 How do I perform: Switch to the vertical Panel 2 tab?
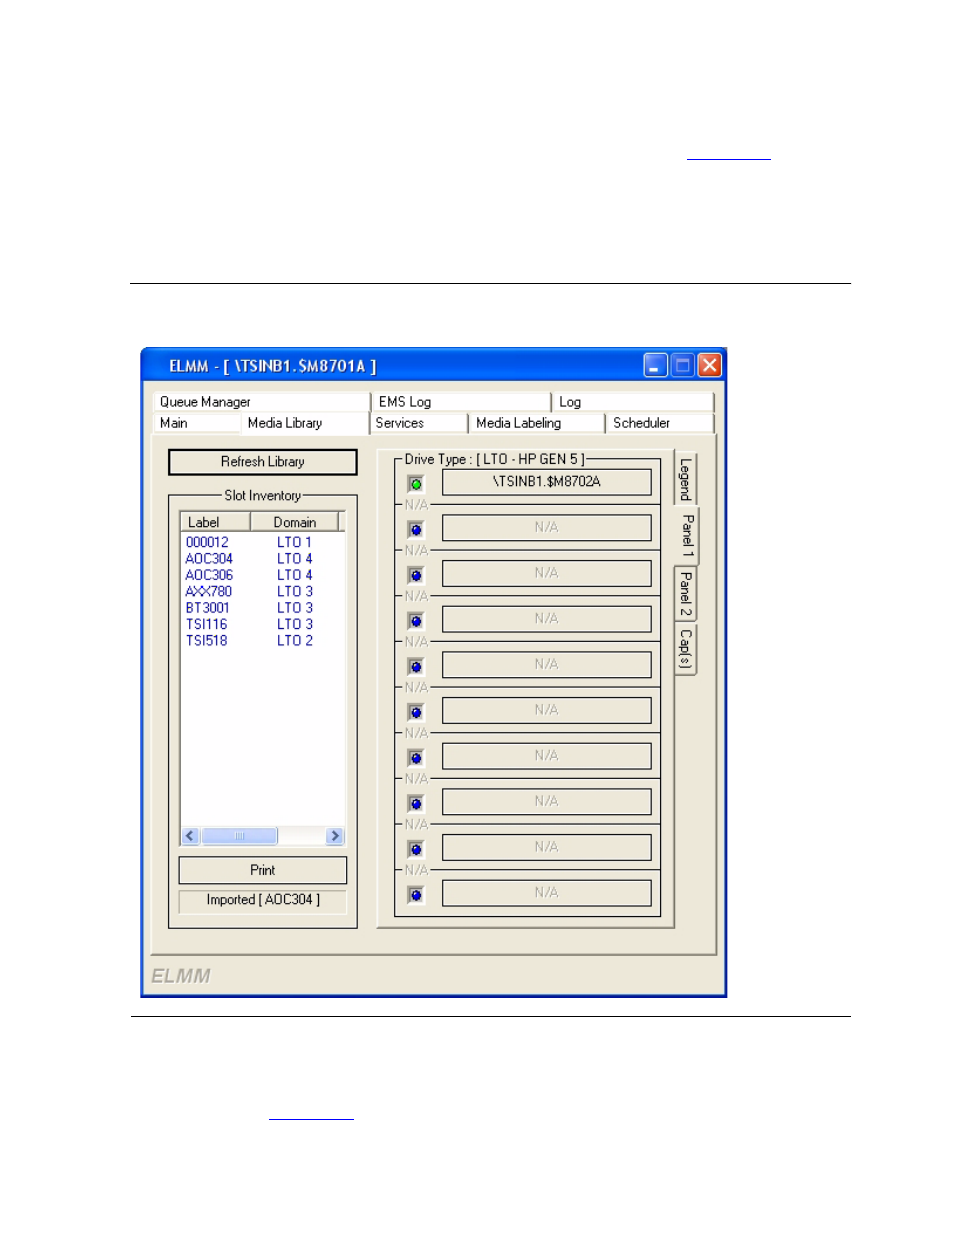tap(686, 594)
